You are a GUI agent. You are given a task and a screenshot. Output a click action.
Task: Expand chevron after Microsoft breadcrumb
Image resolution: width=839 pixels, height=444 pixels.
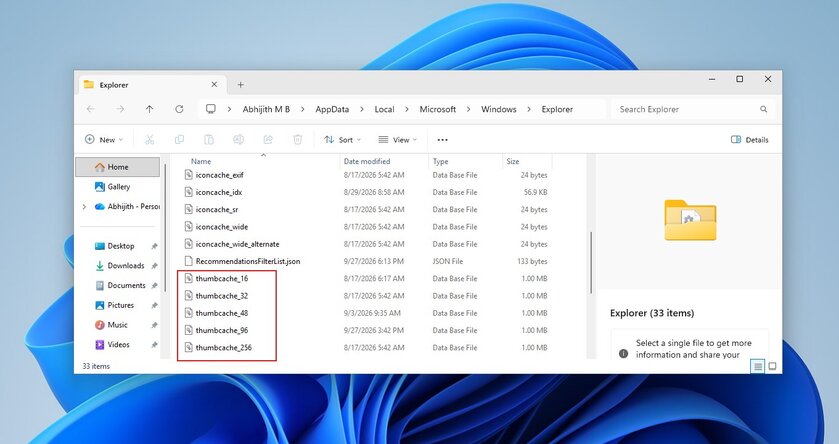pyautogui.click(x=469, y=109)
